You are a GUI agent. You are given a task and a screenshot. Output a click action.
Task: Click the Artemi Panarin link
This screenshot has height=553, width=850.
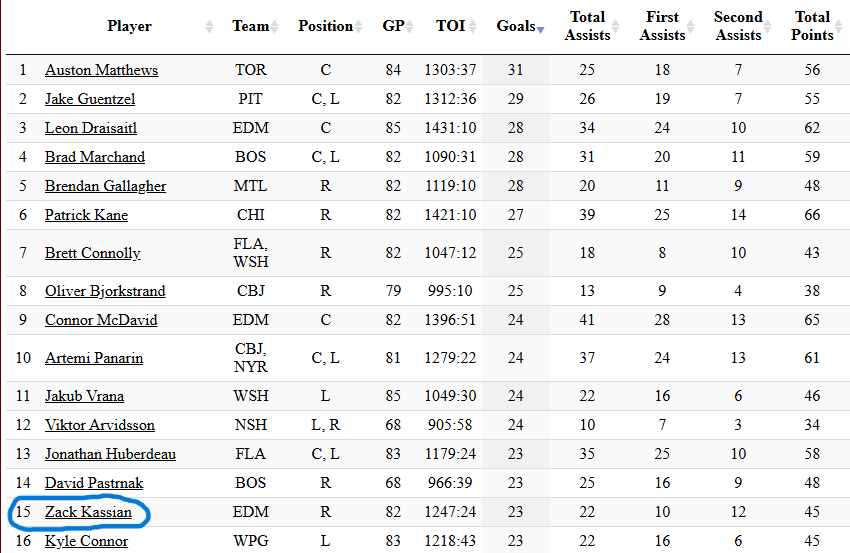click(x=94, y=358)
